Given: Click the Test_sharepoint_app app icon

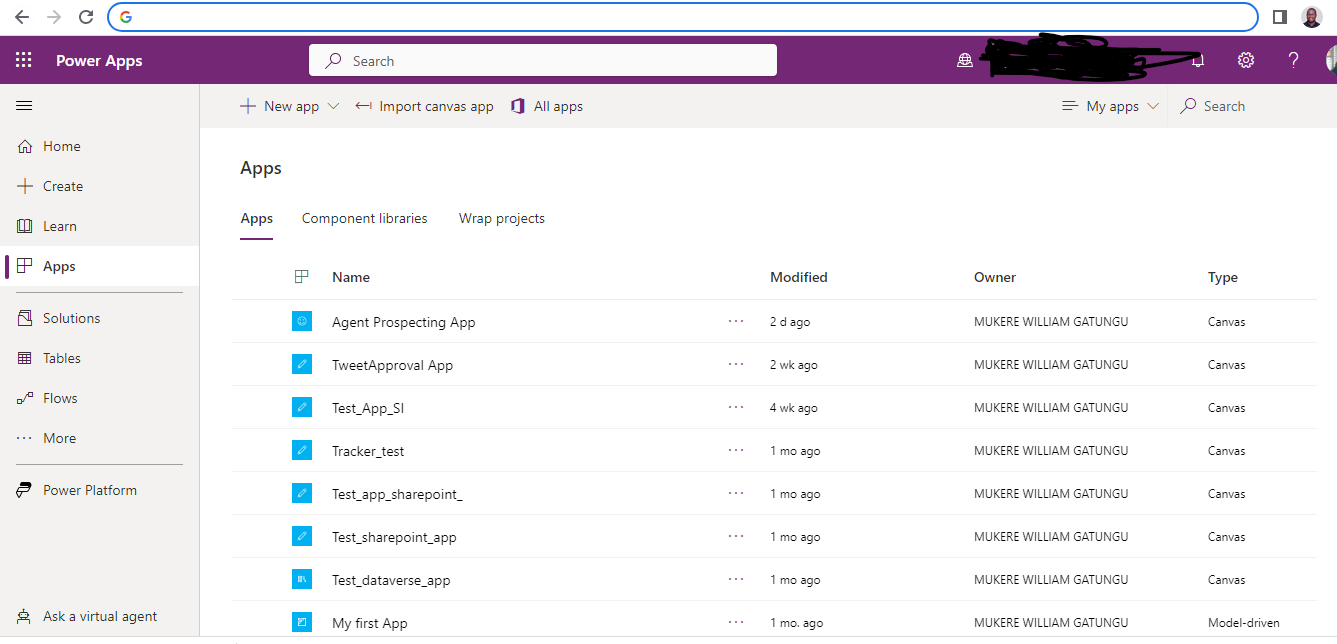Looking at the screenshot, I should tap(302, 536).
